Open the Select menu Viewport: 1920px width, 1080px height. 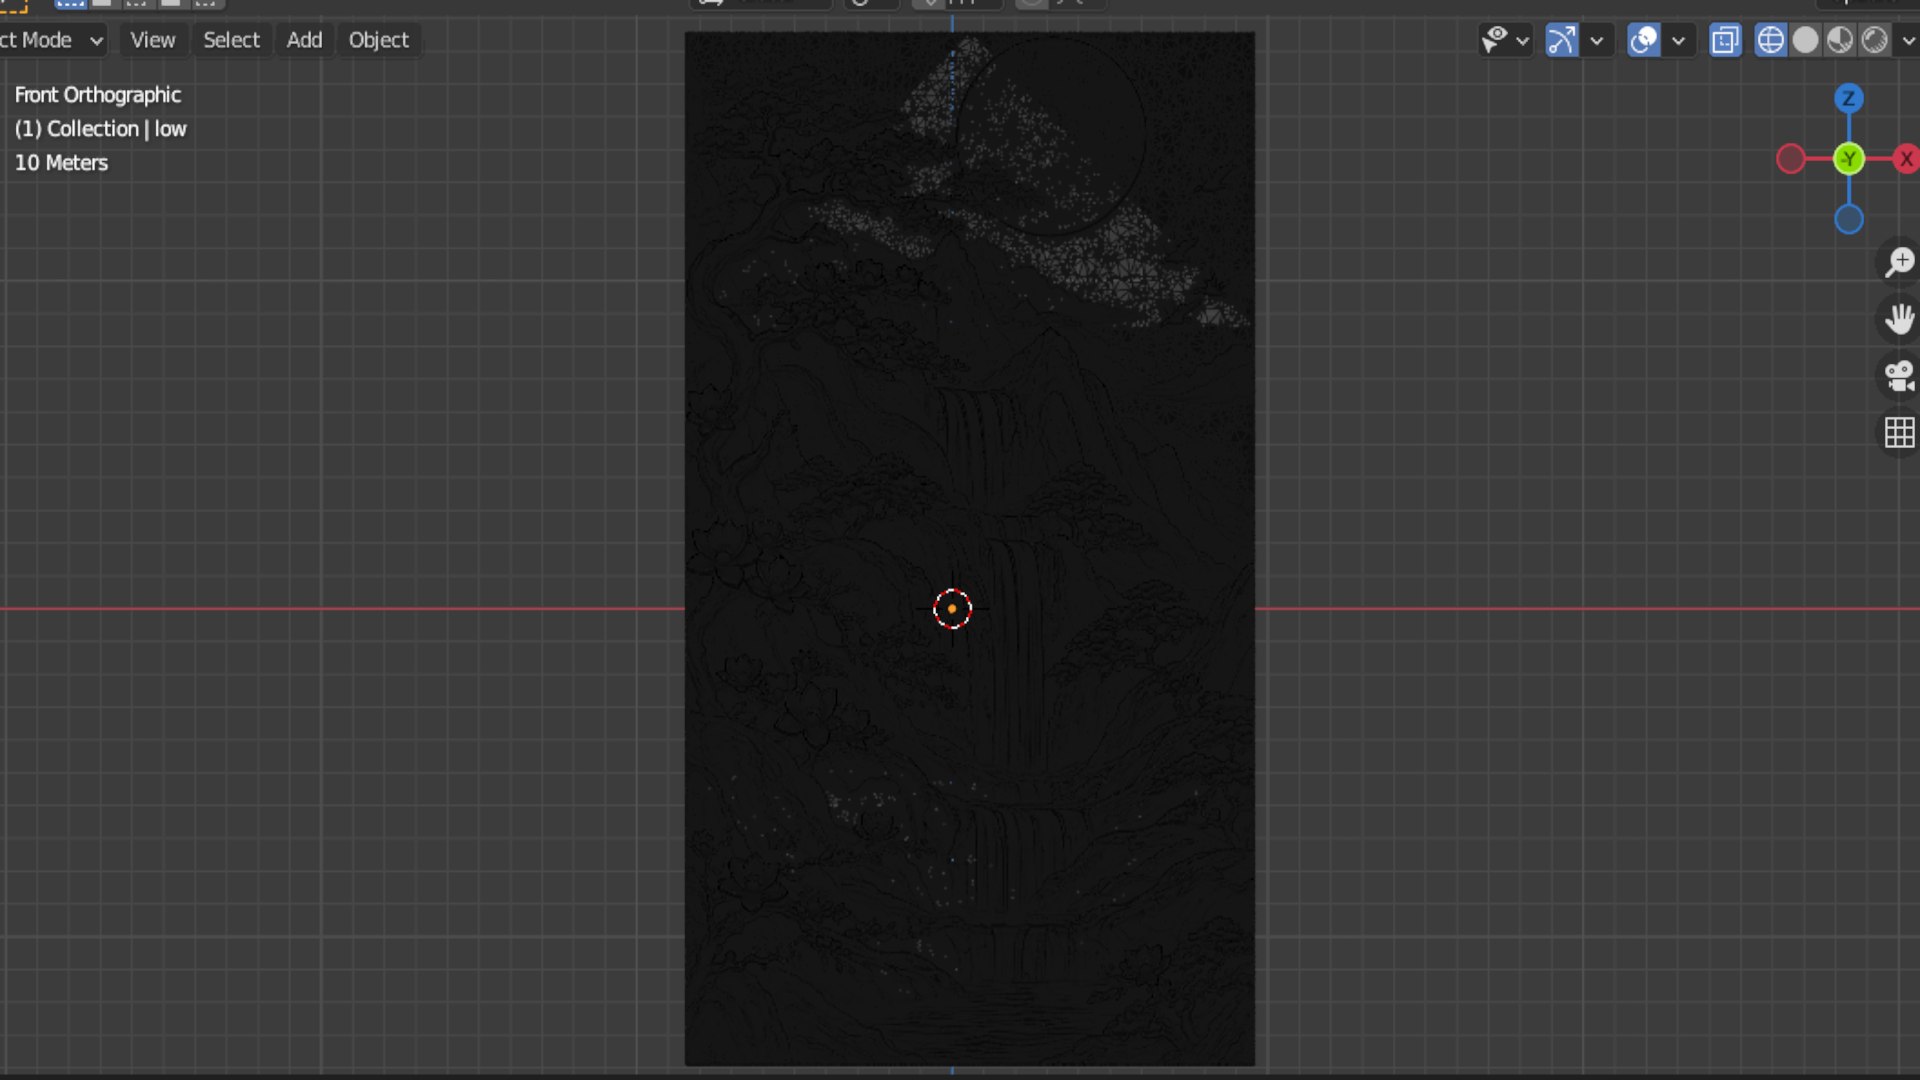point(231,40)
